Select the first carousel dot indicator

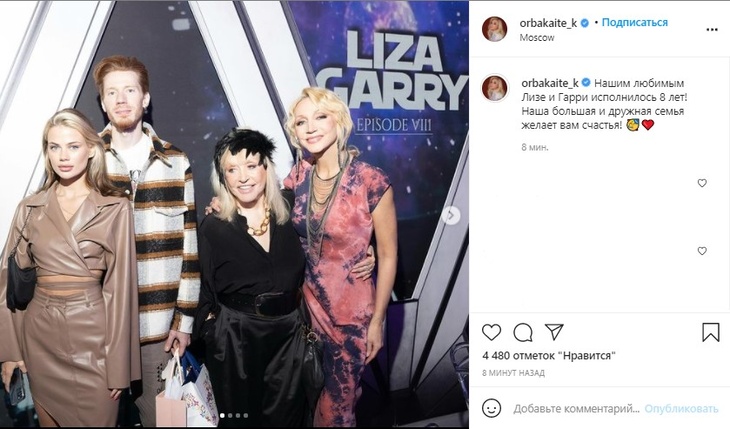point(222,415)
